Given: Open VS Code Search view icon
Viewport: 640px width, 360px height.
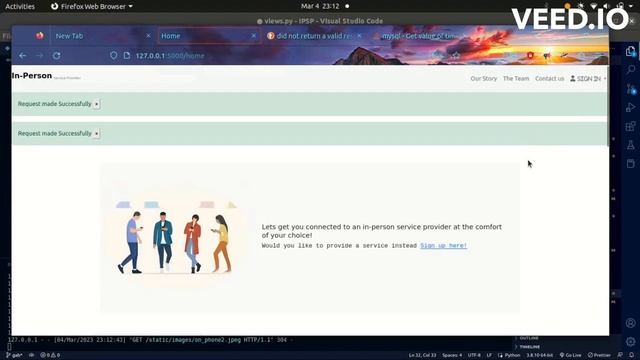Looking at the screenshot, I should pos(631,70).
